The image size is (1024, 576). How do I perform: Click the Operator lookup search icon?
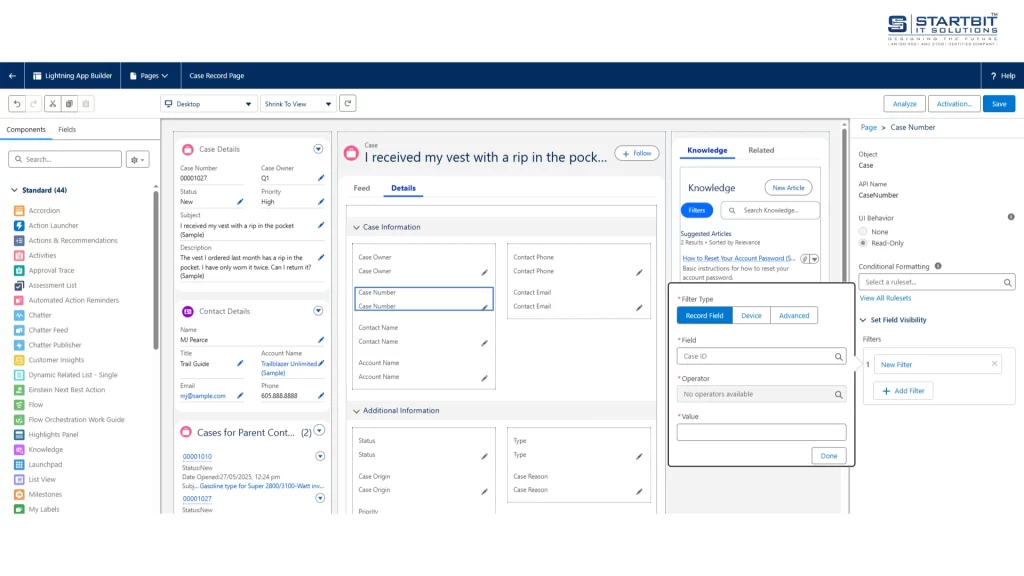tap(839, 394)
